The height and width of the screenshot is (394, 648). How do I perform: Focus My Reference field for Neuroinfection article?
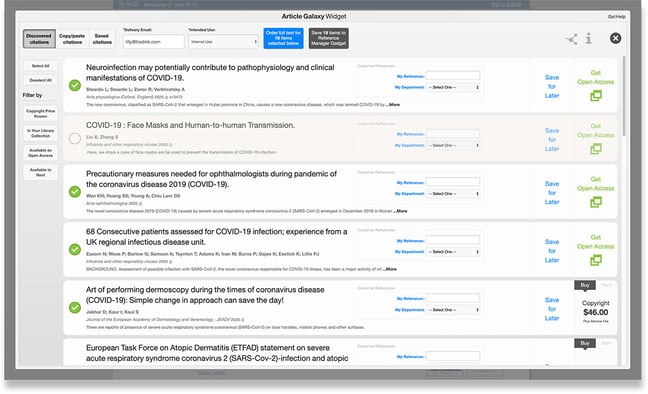pyautogui.click(x=453, y=76)
